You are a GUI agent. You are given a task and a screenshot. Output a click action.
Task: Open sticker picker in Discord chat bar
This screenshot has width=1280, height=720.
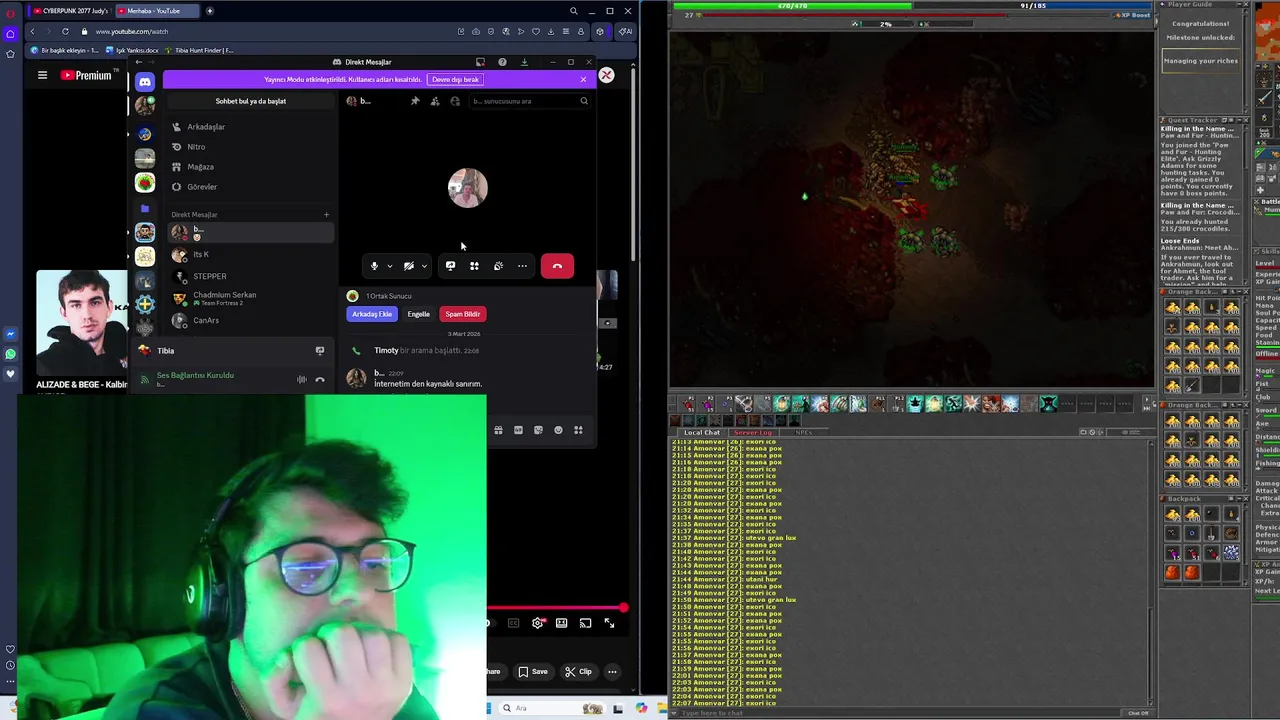click(538, 430)
